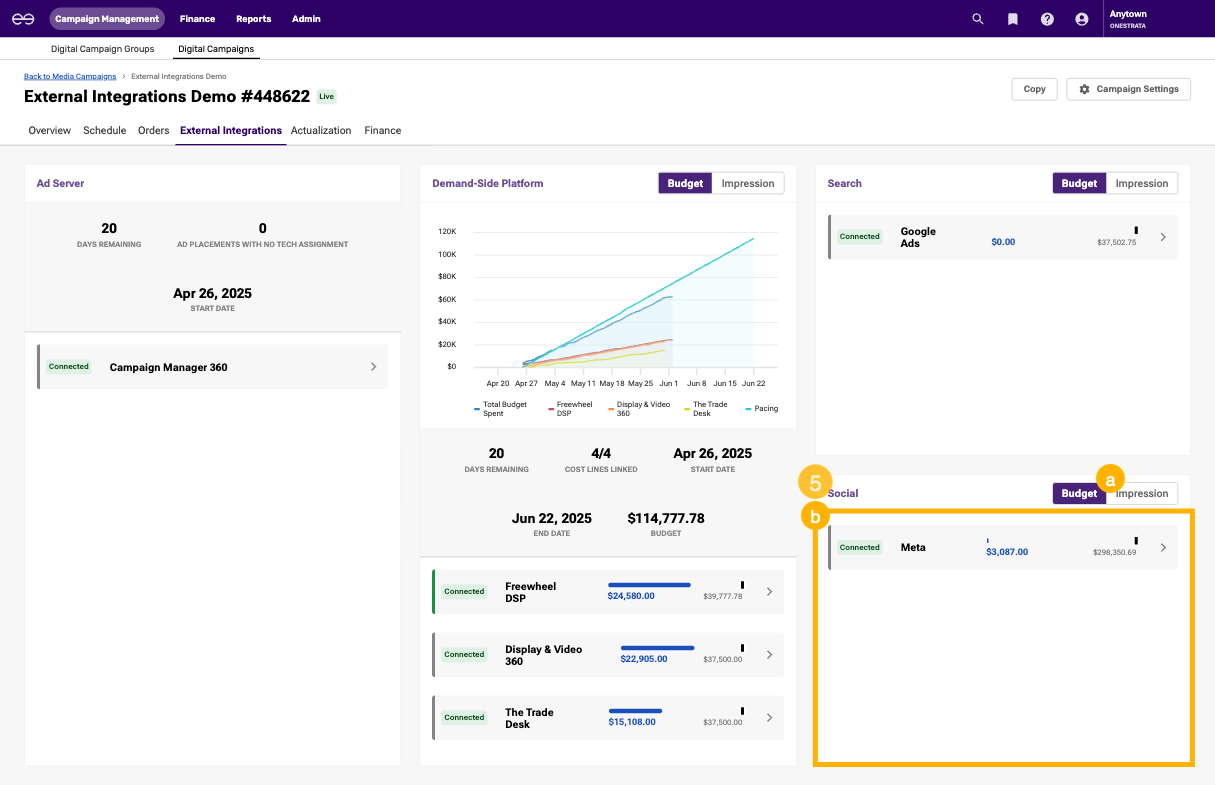Expand the Google Ads row chevron
This screenshot has width=1215, height=785.
tap(1162, 237)
